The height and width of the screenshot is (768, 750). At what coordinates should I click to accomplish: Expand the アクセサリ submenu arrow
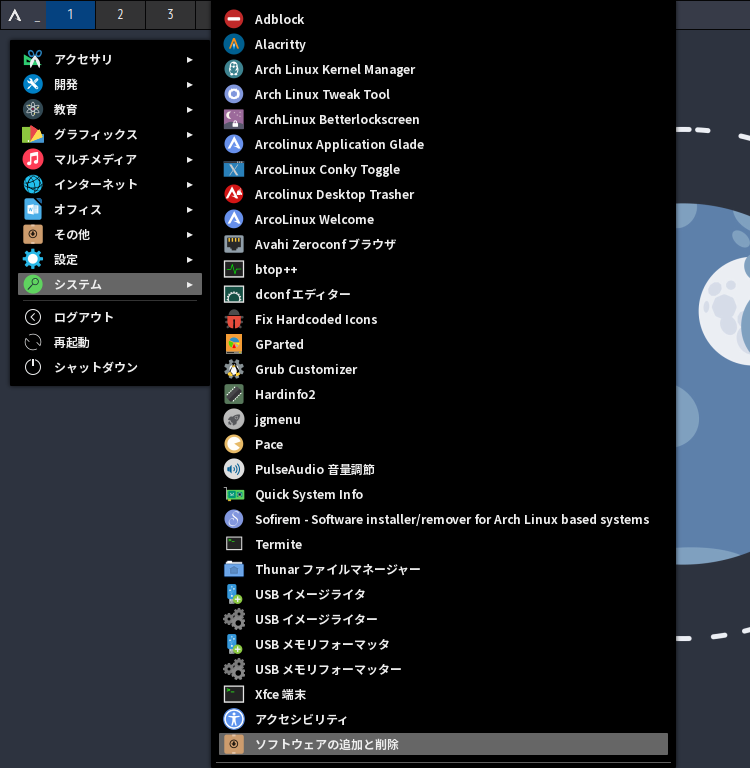[x=190, y=59]
